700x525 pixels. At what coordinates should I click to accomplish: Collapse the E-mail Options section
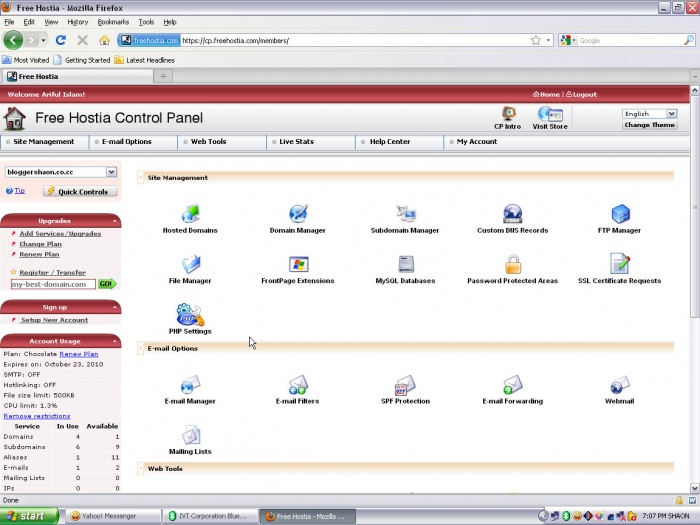(141, 348)
